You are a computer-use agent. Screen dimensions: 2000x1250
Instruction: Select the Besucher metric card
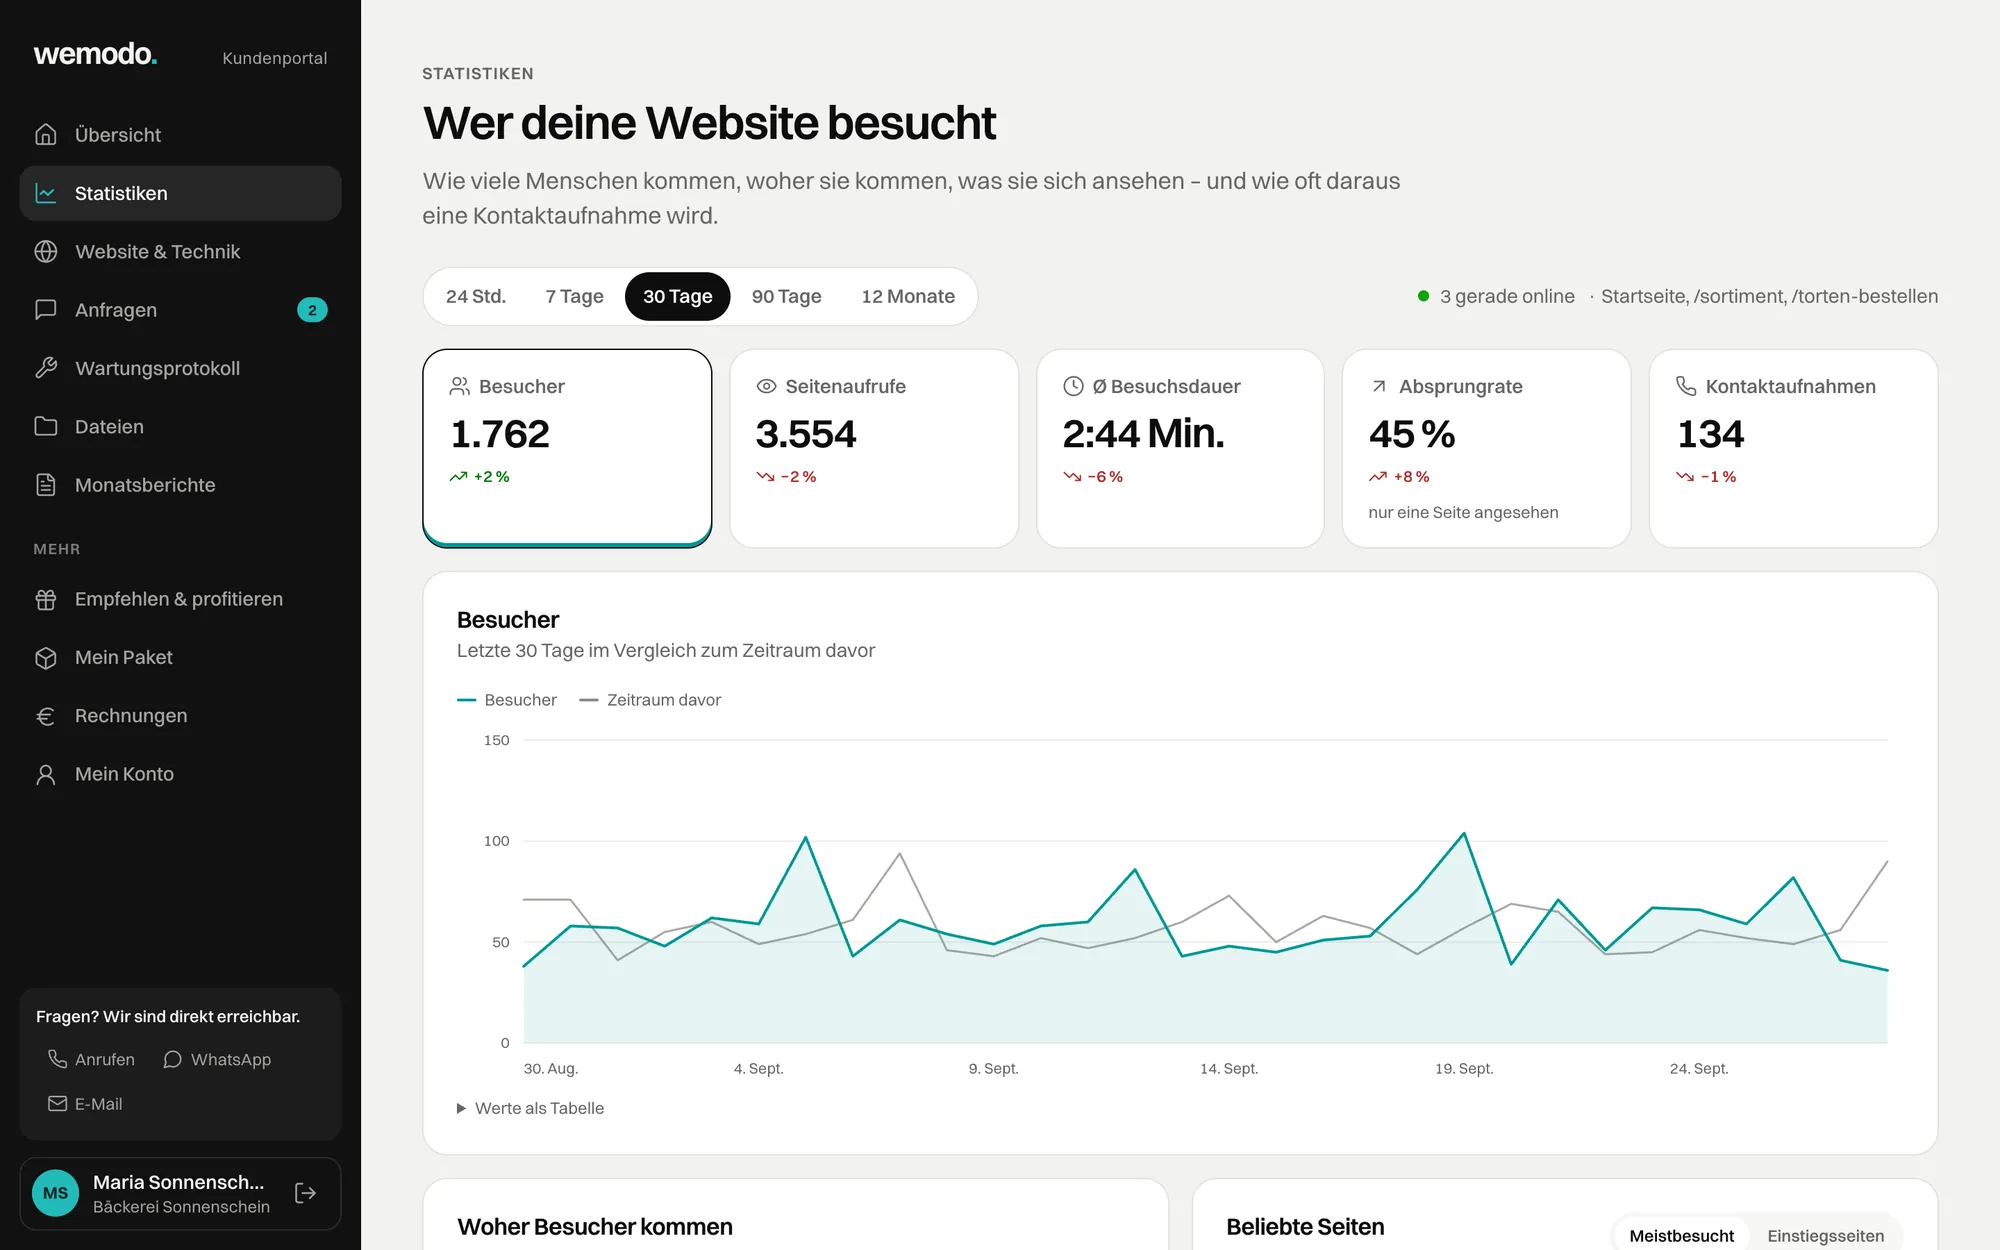pos(567,448)
